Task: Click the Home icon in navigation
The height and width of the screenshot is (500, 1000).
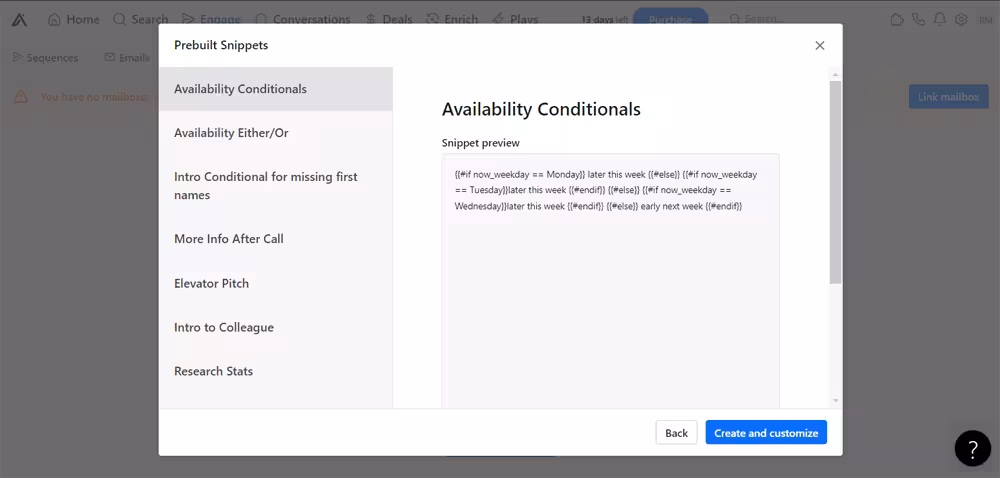Action: pos(55,19)
